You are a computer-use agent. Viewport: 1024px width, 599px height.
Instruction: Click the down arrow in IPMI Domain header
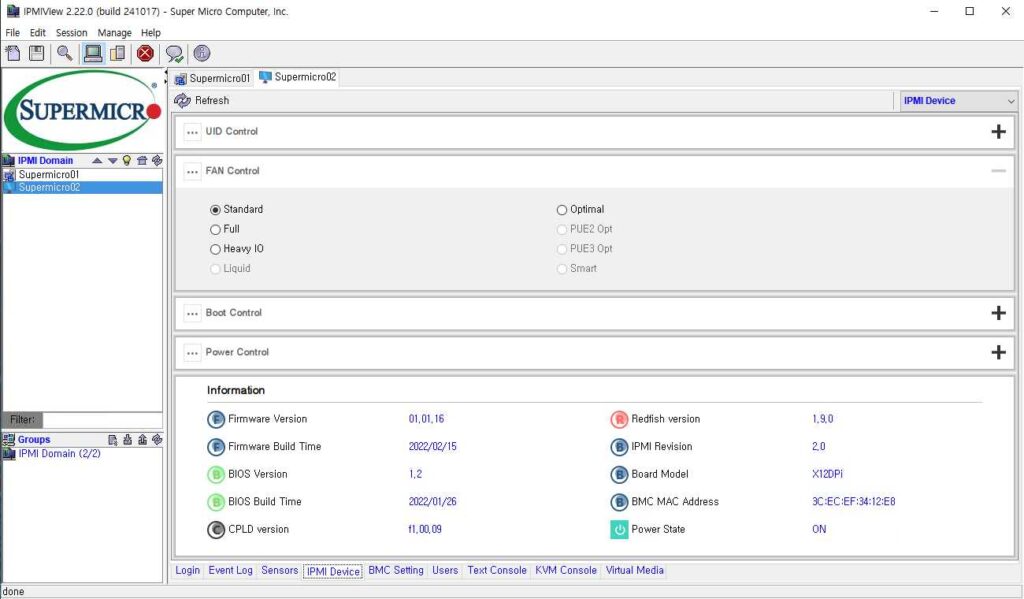pyautogui.click(x=112, y=161)
